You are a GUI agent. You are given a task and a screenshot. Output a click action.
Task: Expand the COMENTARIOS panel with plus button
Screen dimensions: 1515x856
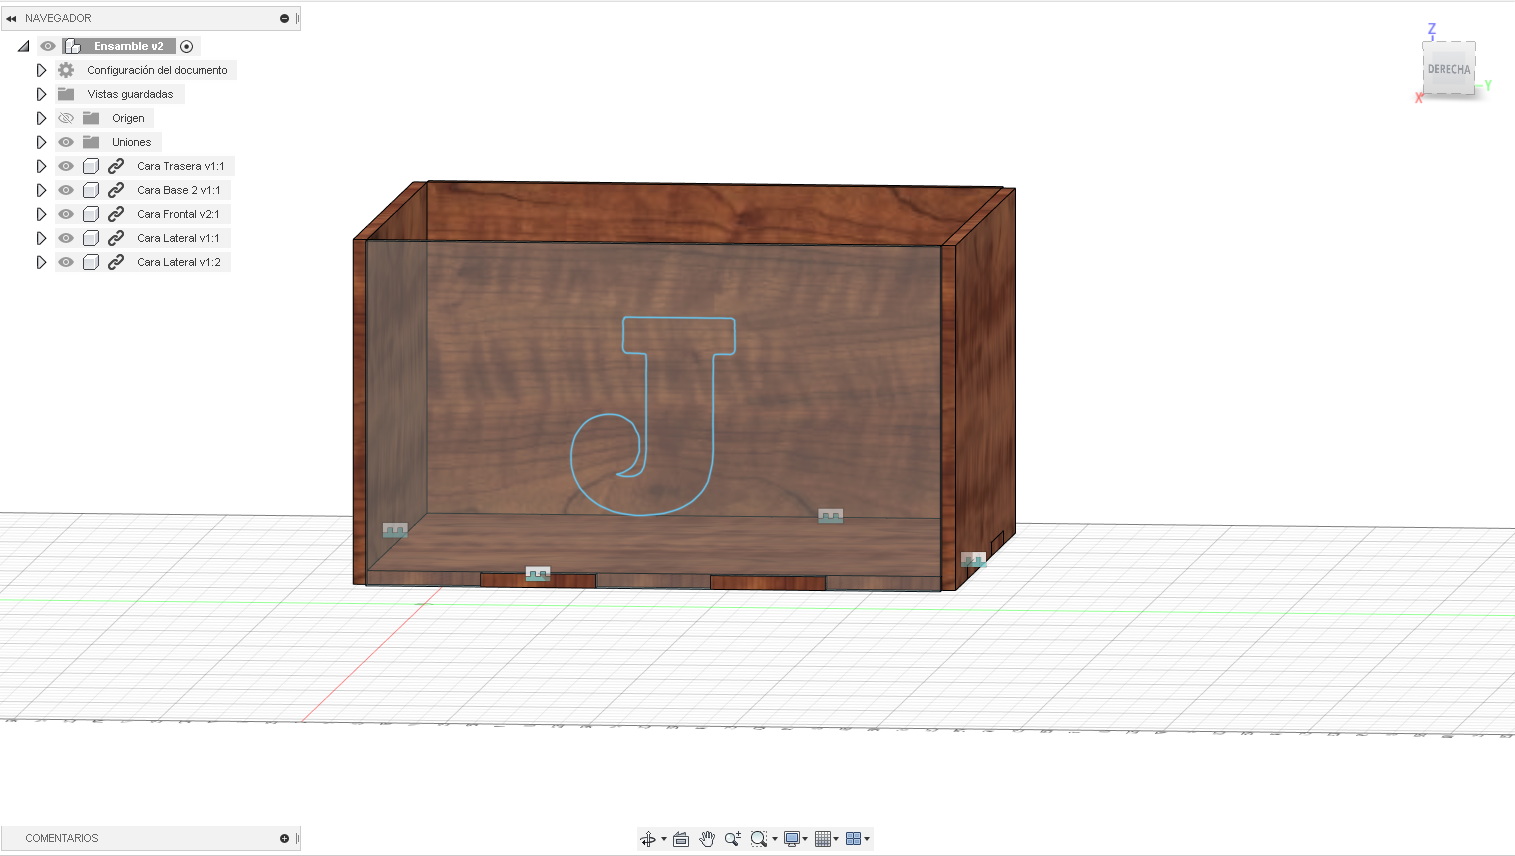pos(284,838)
